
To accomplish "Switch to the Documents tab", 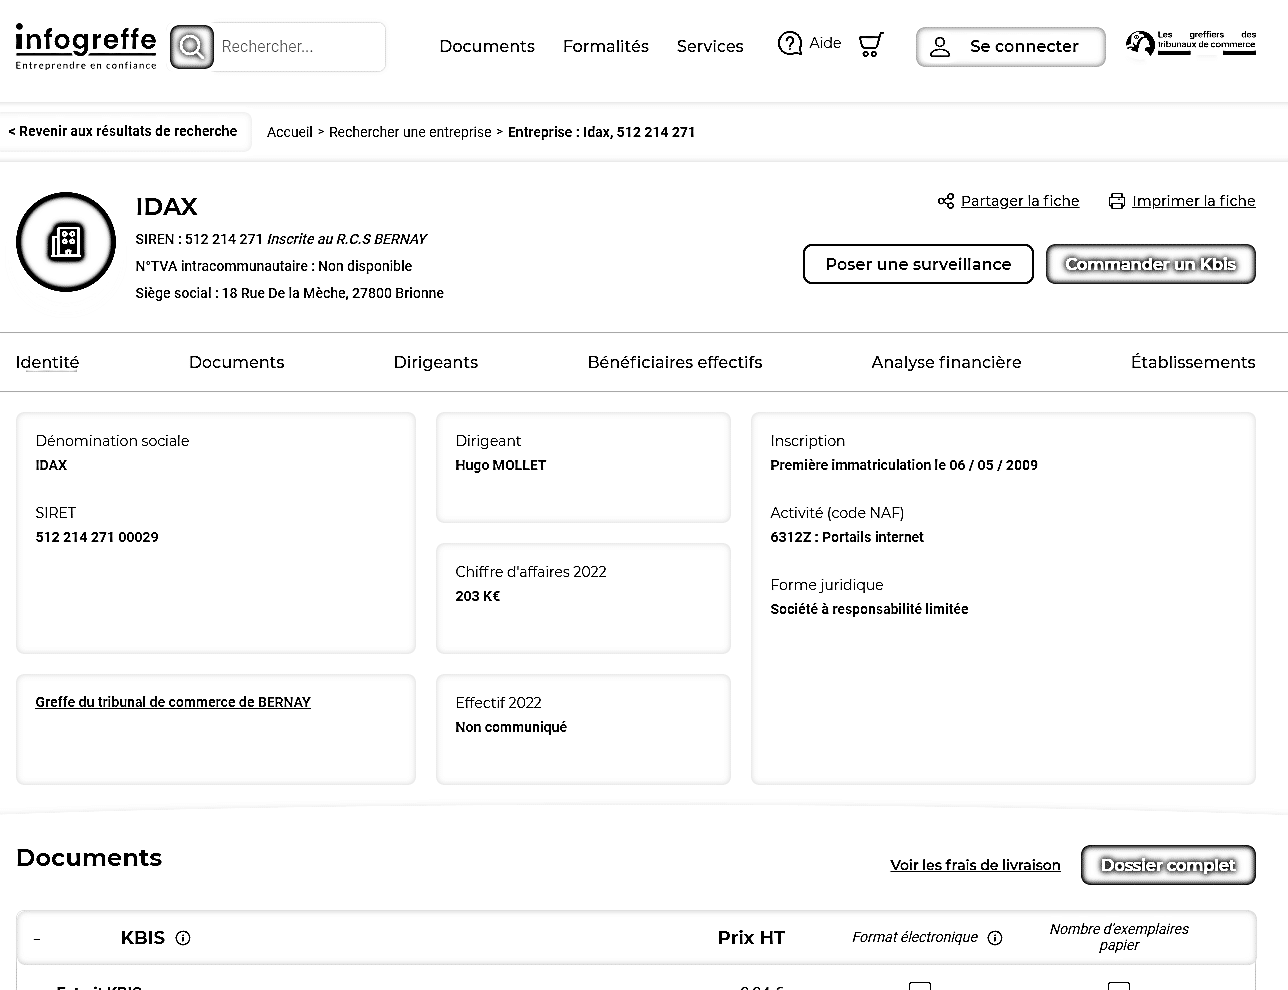I will (236, 362).
